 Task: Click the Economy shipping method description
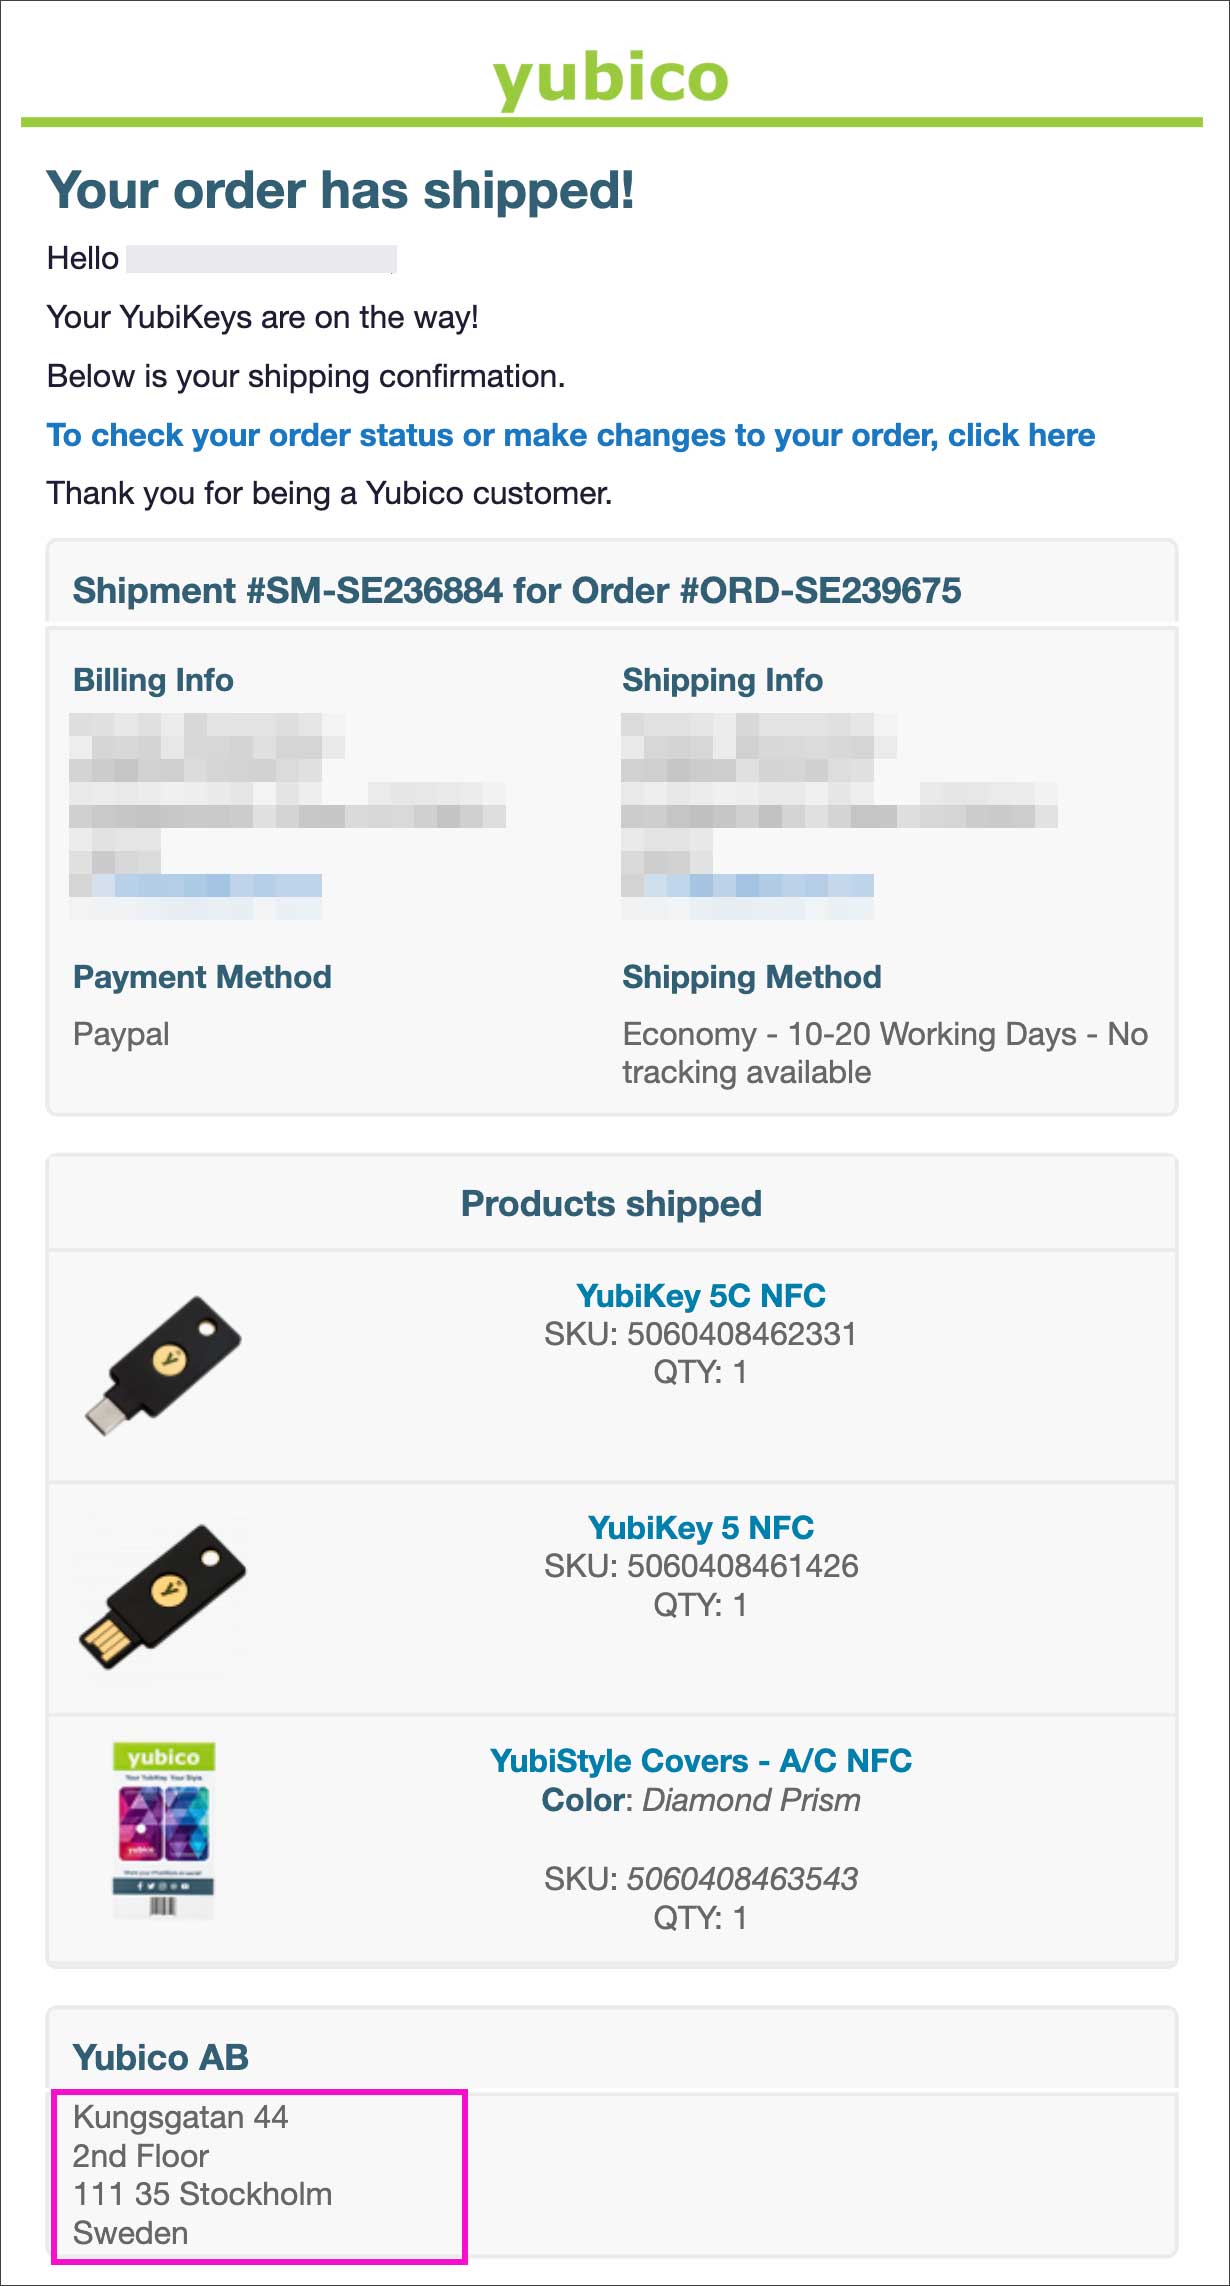884,1052
